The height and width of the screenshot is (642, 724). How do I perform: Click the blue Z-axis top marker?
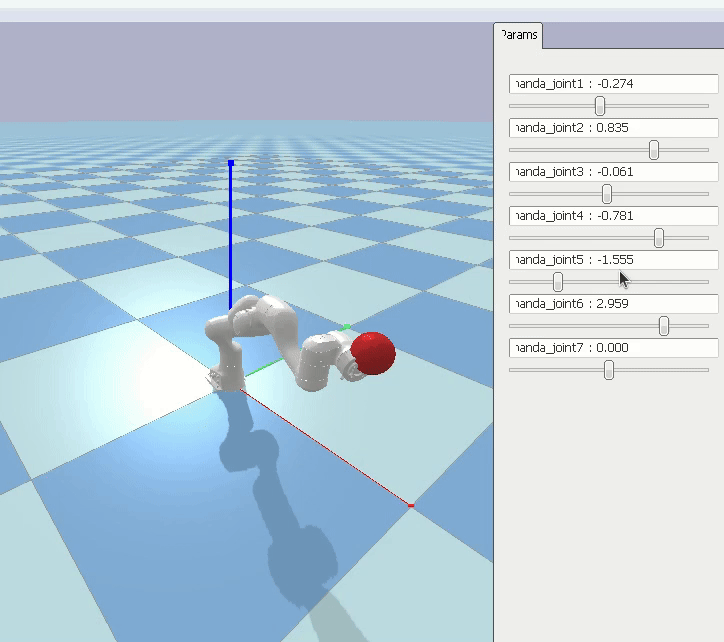(x=231, y=163)
